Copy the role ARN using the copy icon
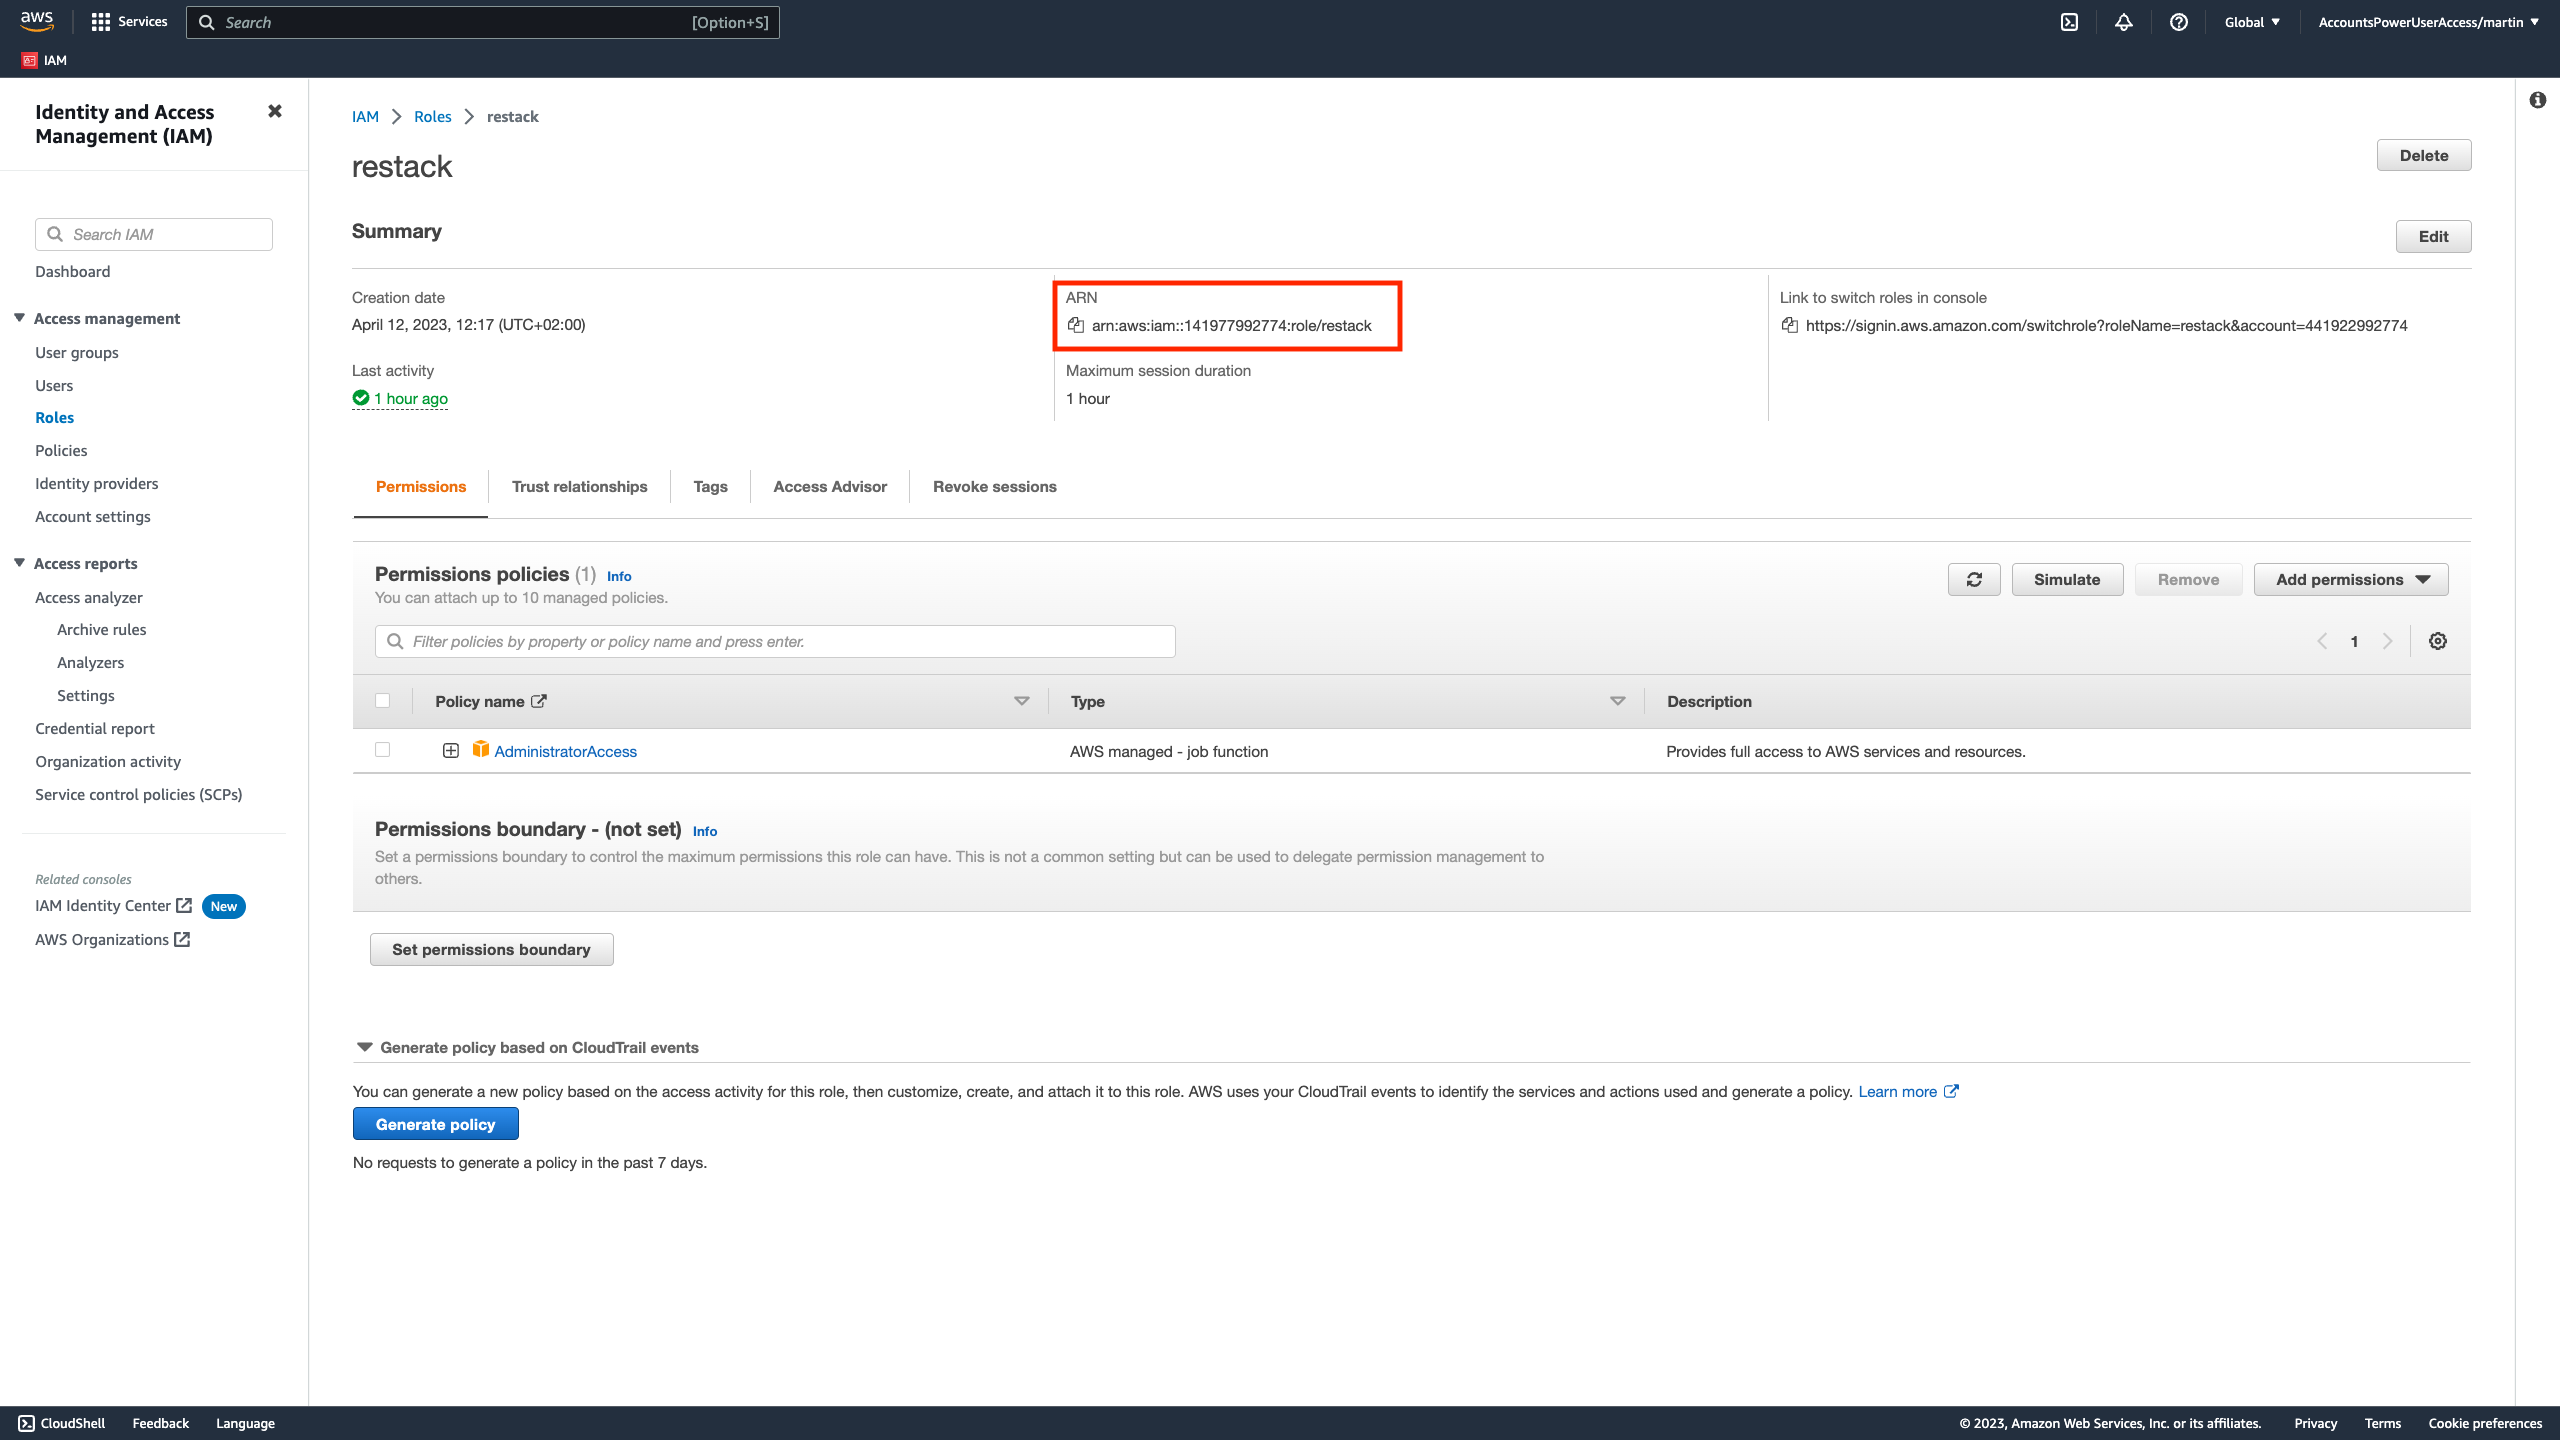Viewport: 2560px width, 1440px height. [1074, 324]
